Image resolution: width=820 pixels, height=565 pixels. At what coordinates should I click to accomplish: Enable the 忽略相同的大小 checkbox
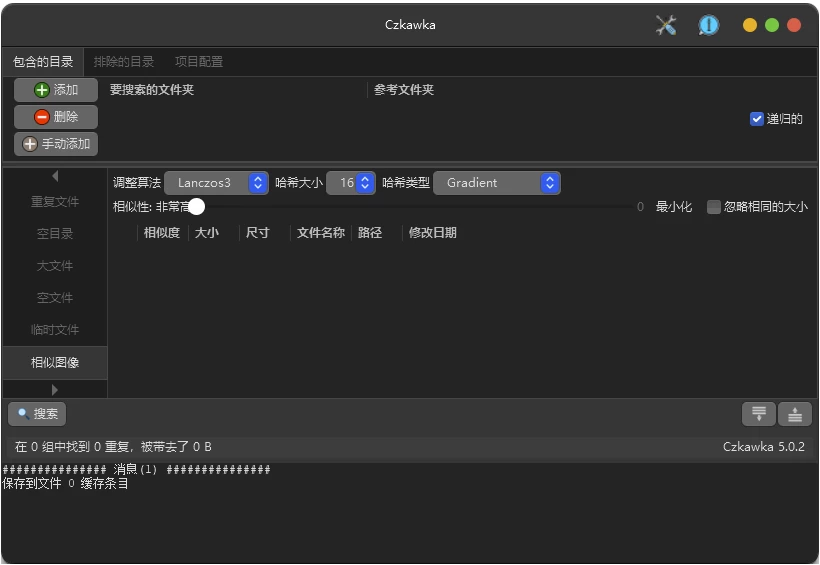pos(714,207)
